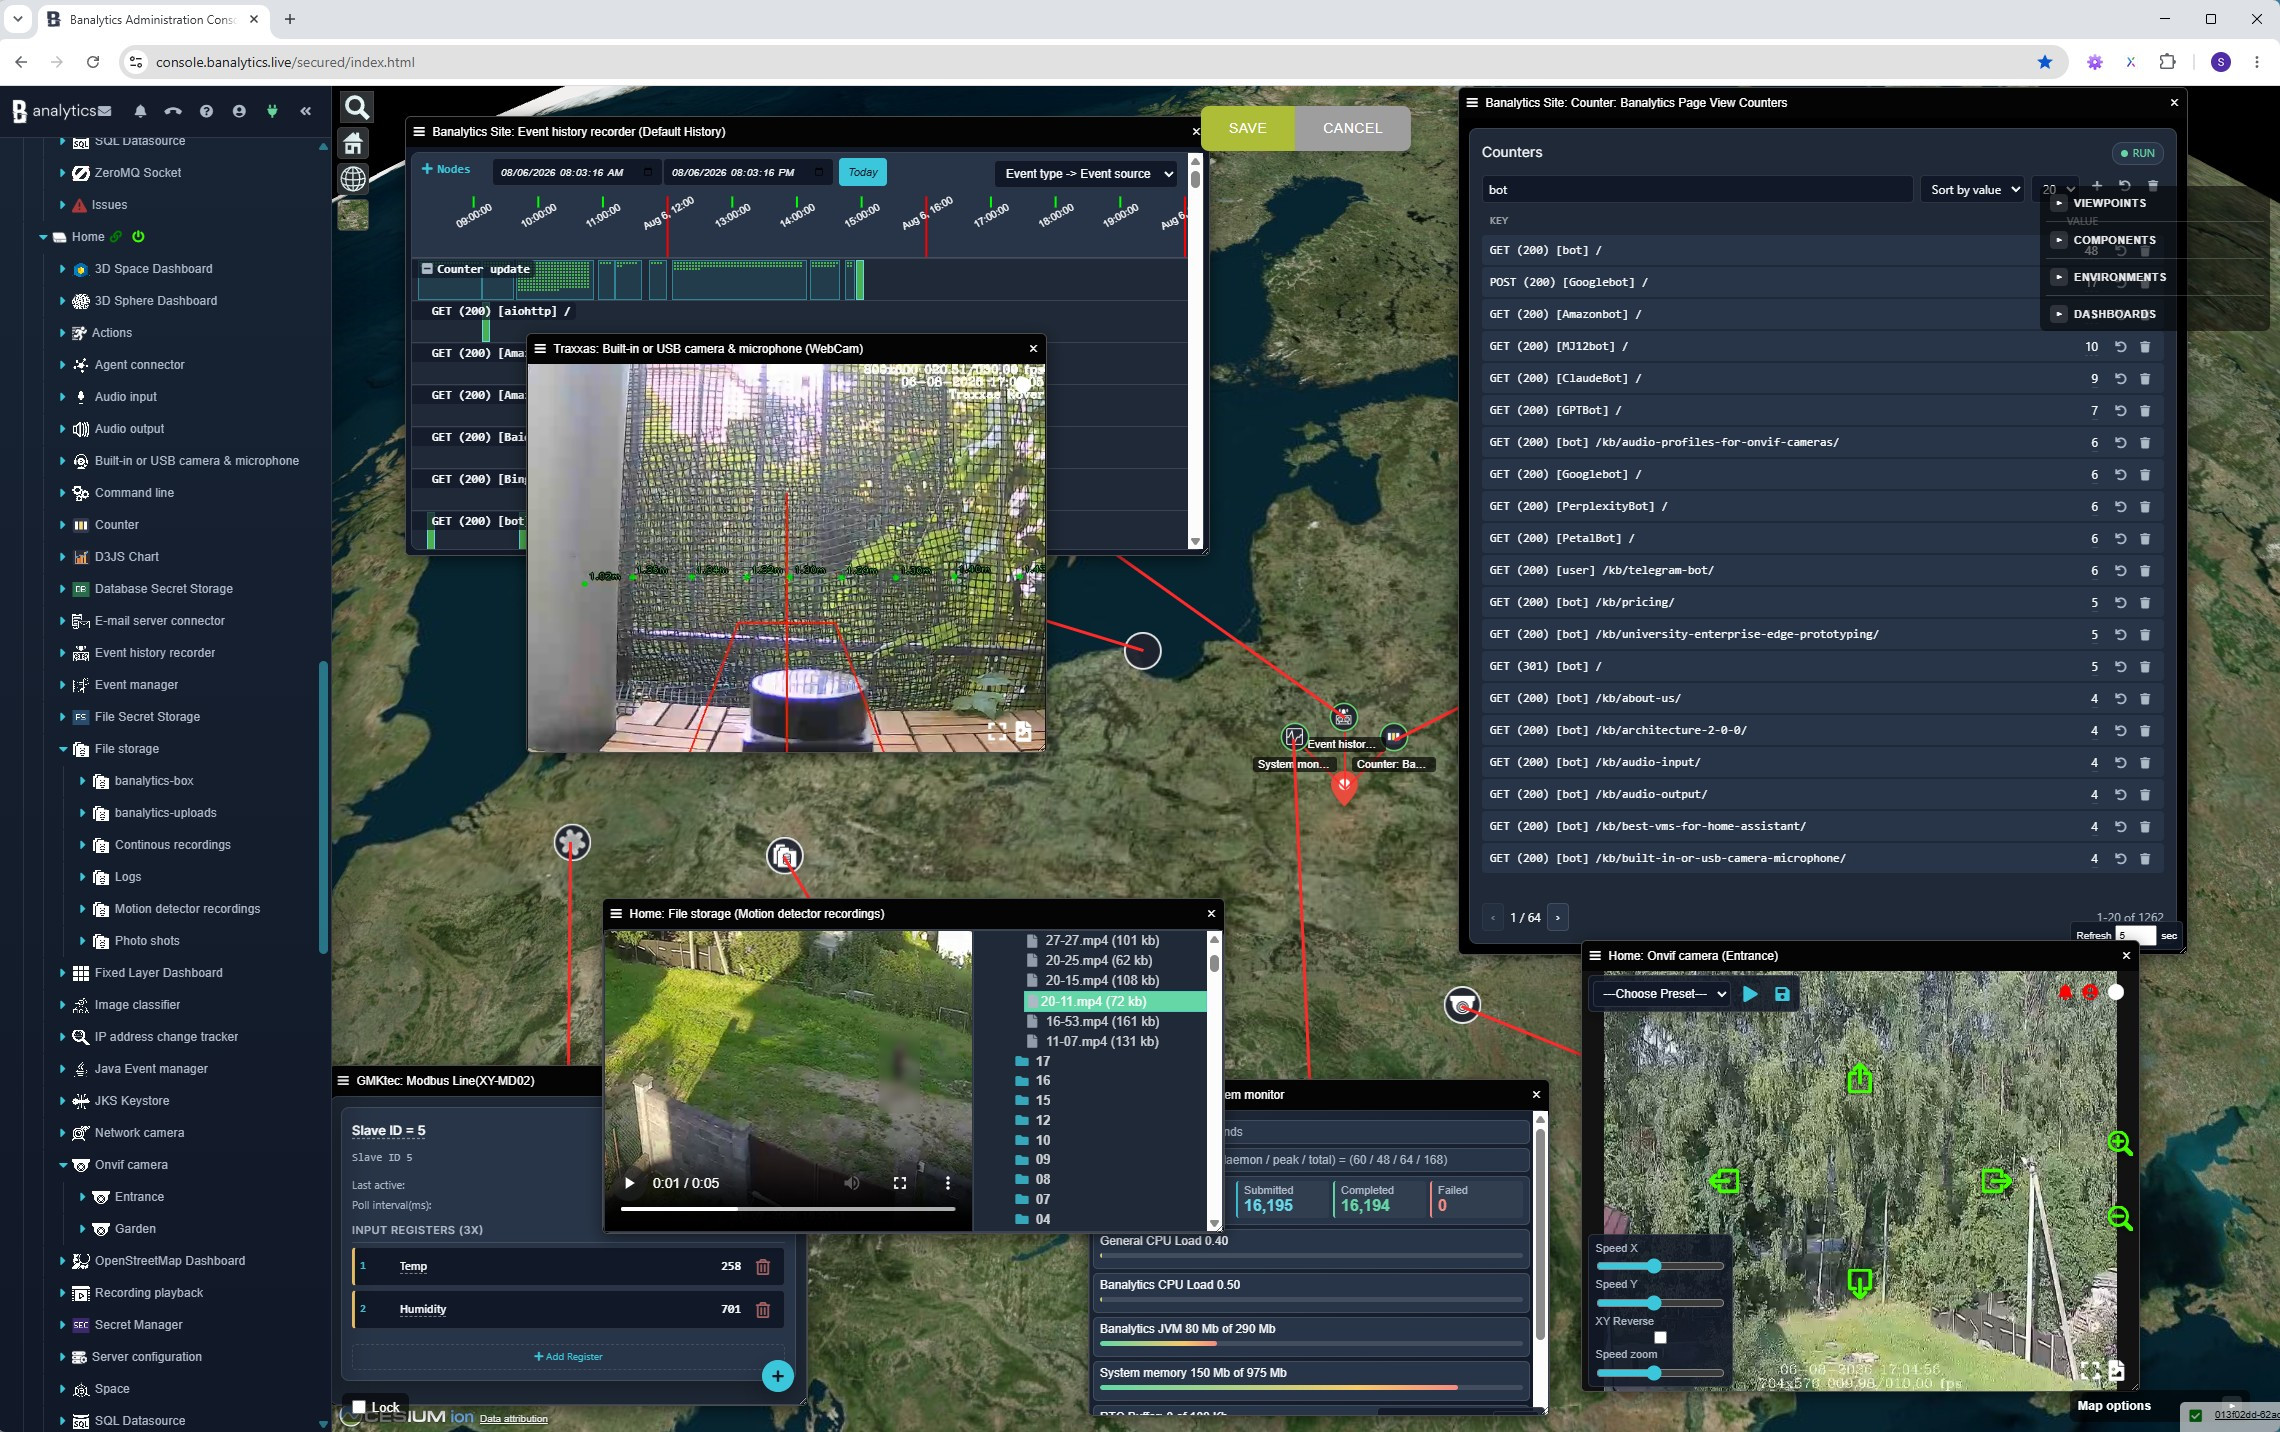The image size is (2280, 1432).
Task: Click Today button in event history
Action: pos(862,172)
